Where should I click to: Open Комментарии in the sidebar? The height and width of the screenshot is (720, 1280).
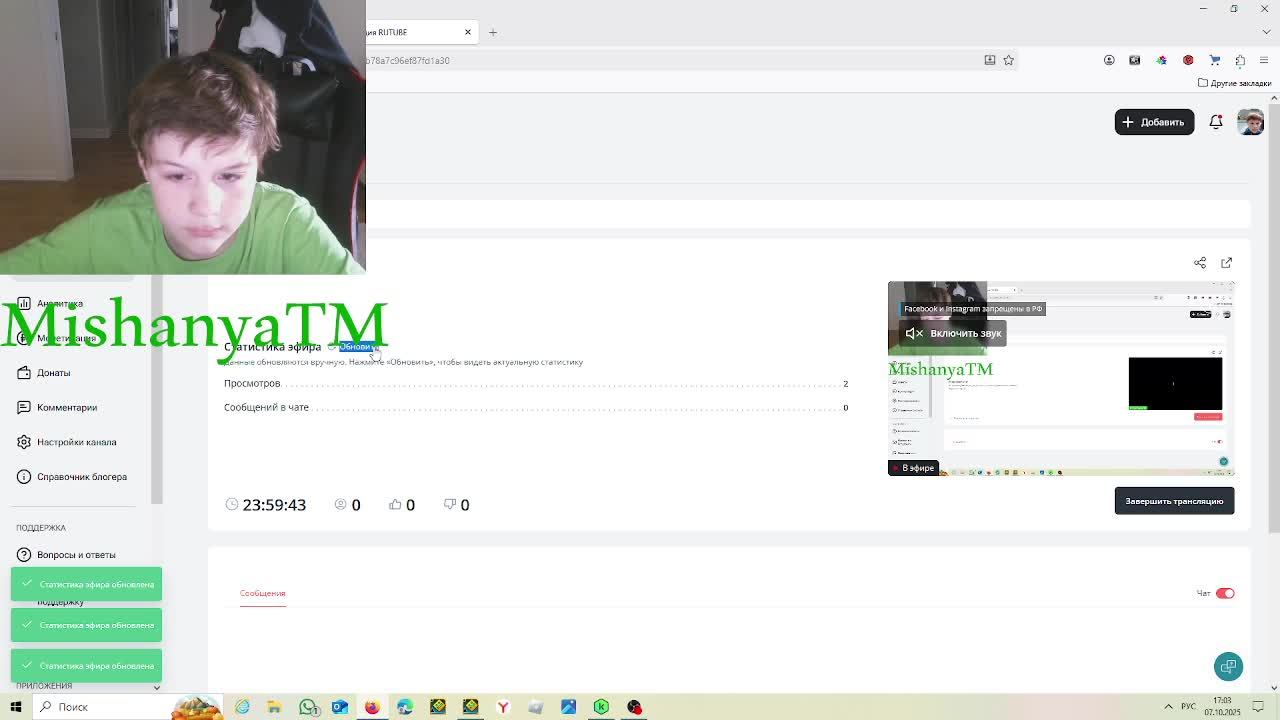click(67, 407)
